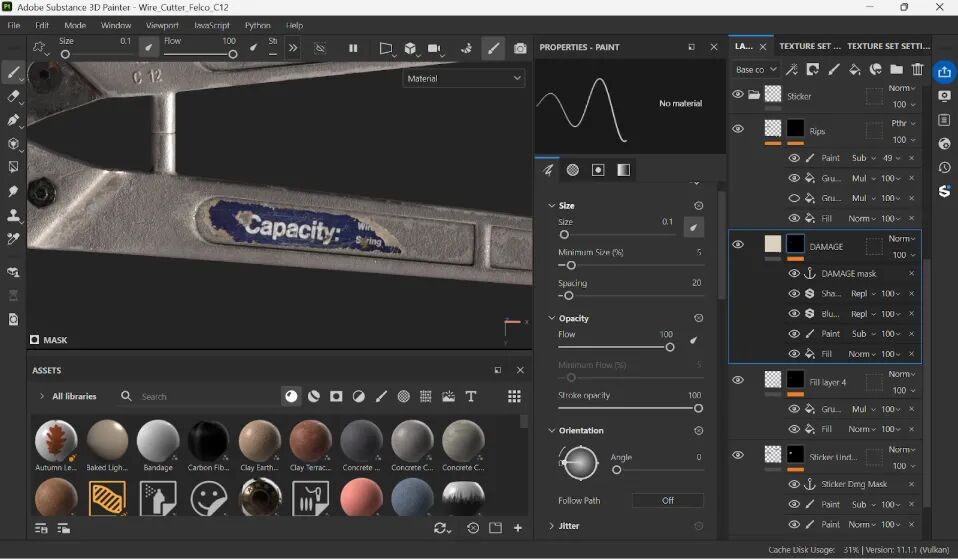Click the Angle slider handle
Screen dimensions: 958x560
coord(616,470)
